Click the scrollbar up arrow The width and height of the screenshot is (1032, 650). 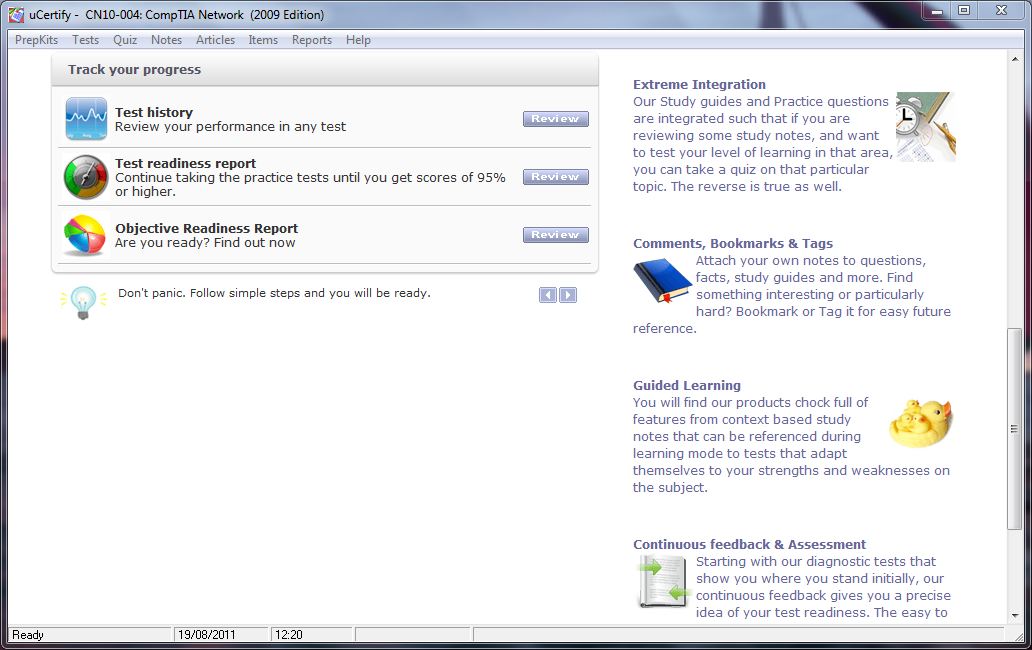pos(1014,59)
